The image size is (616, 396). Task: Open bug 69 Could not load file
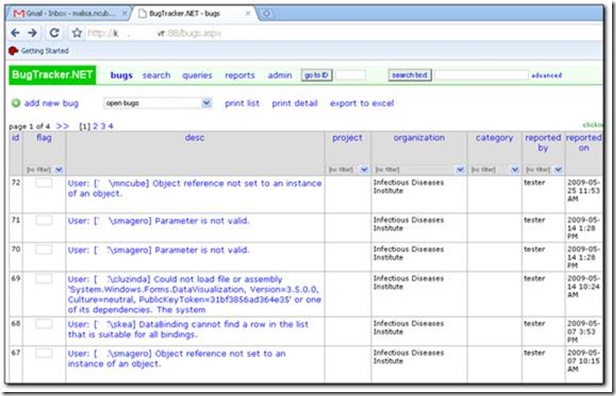(194, 294)
